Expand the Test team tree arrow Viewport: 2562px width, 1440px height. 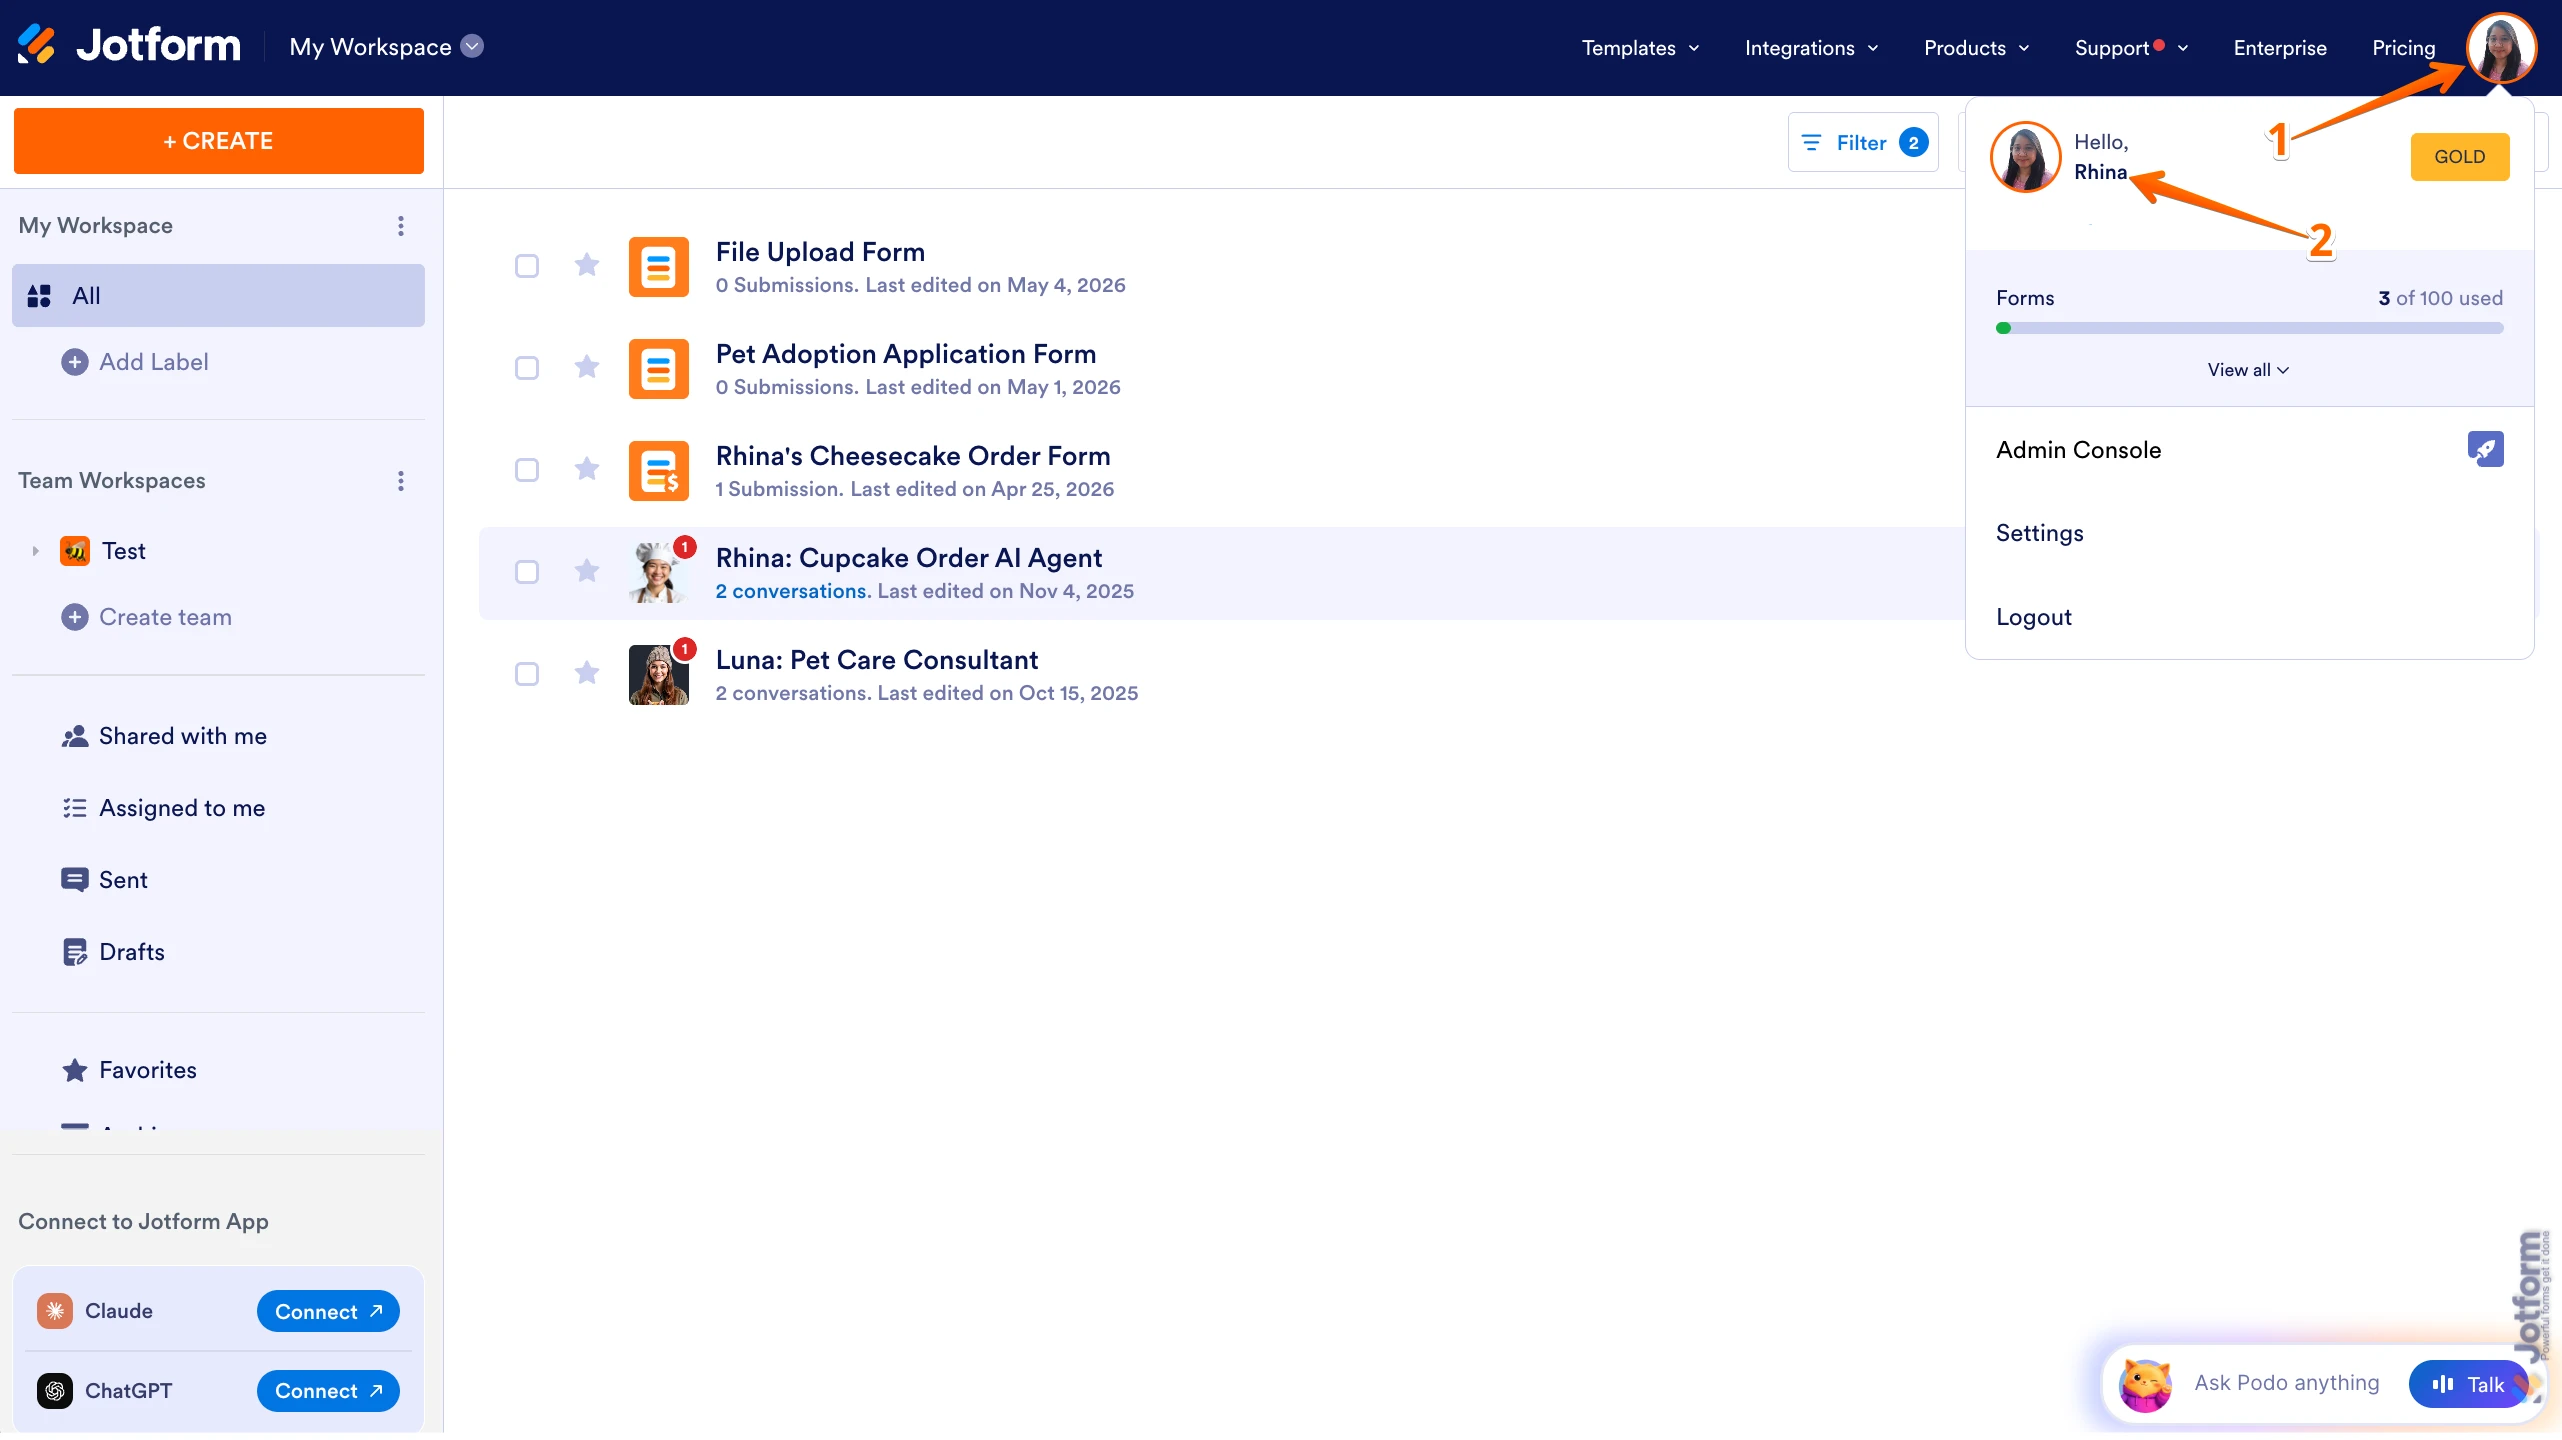pyautogui.click(x=35, y=551)
